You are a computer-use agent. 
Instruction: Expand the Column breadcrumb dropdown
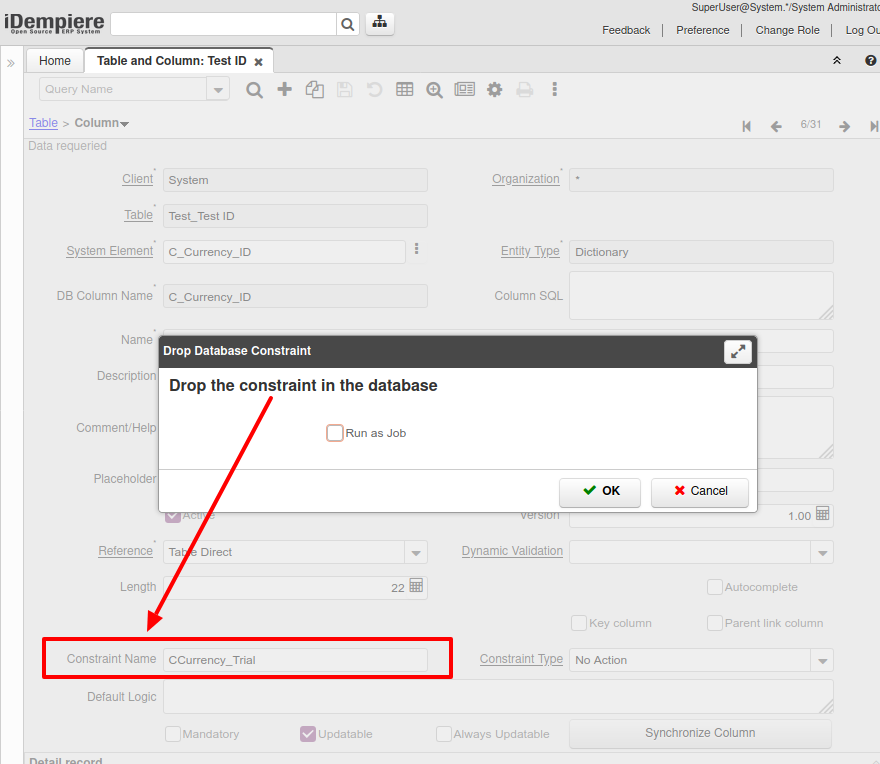(x=125, y=124)
